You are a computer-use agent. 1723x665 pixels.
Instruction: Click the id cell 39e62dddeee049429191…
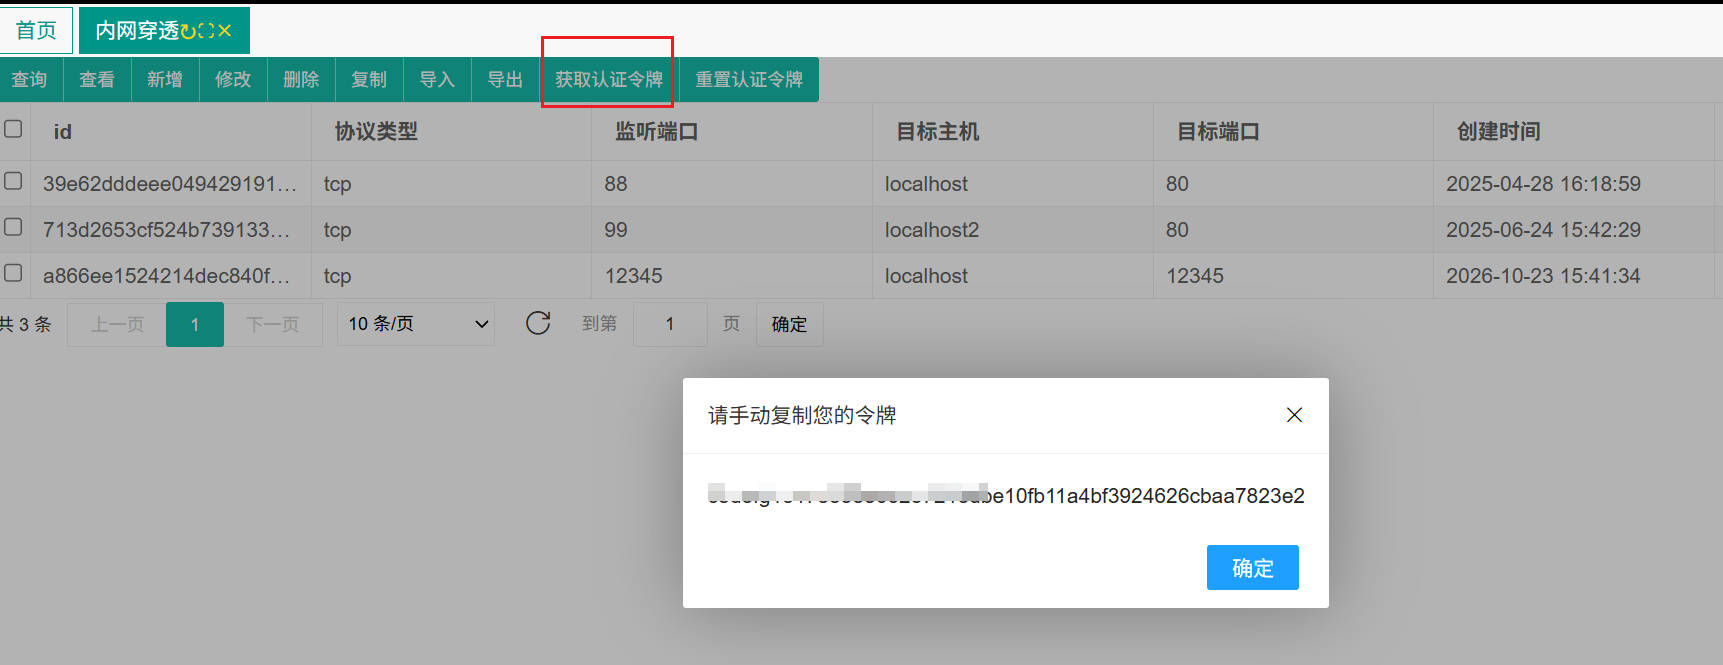(170, 184)
